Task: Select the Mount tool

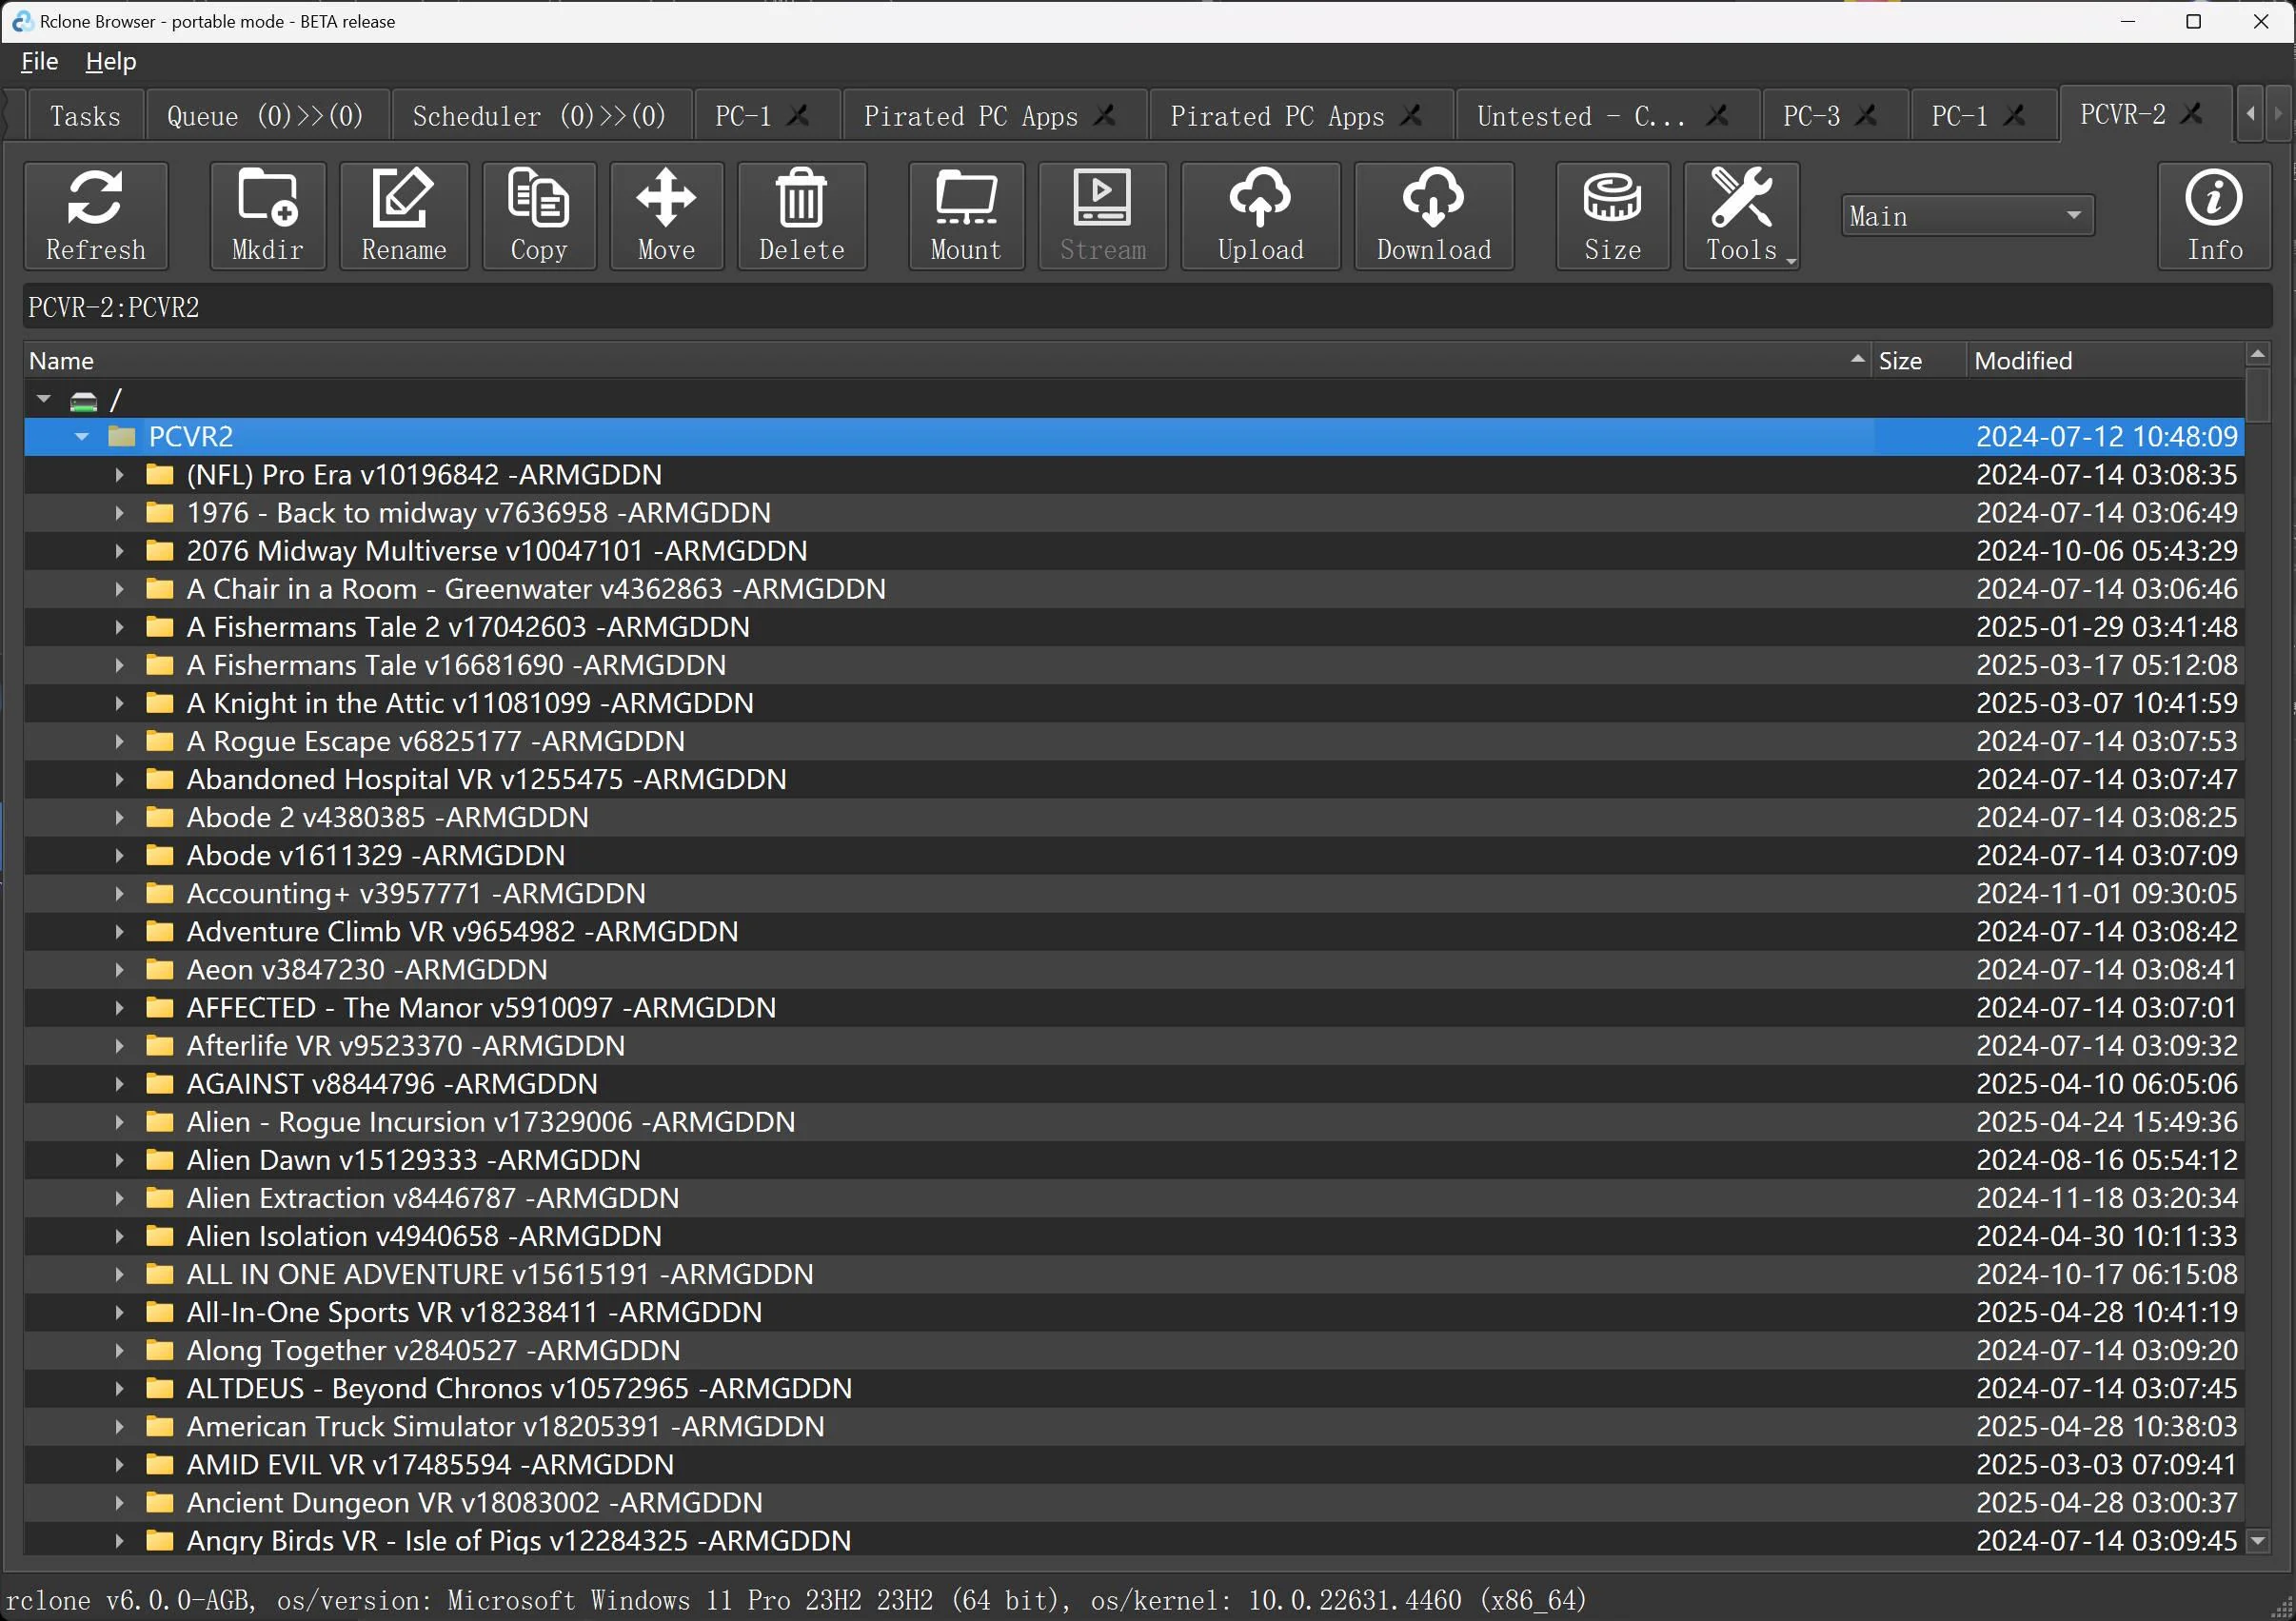Action: tap(965, 215)
